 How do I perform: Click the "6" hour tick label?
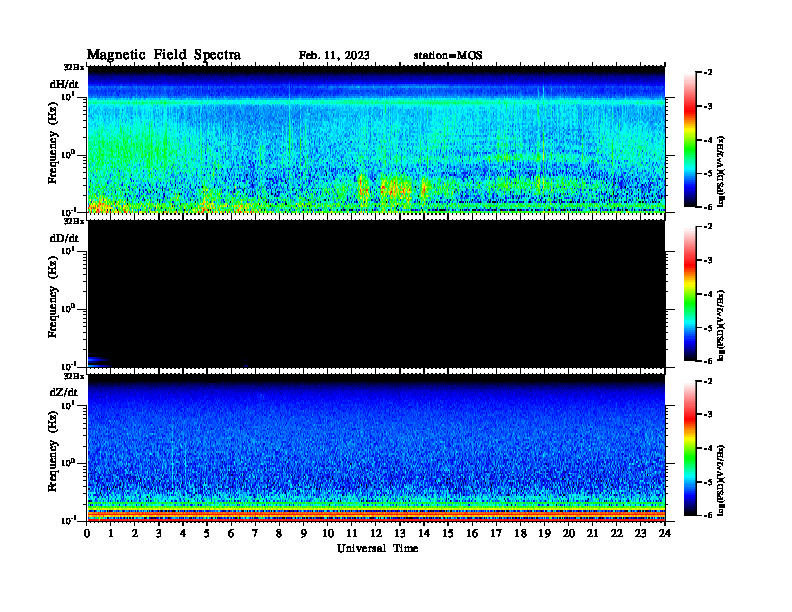[x=231, y=533]
